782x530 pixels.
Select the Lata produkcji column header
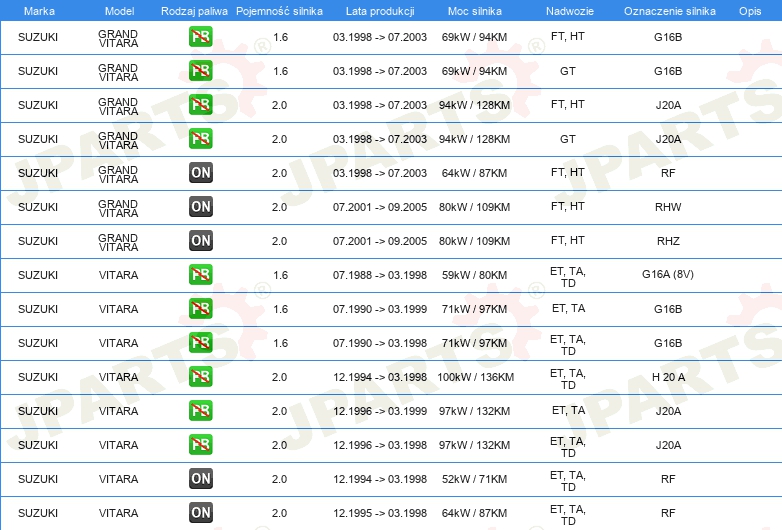point(379,10)
